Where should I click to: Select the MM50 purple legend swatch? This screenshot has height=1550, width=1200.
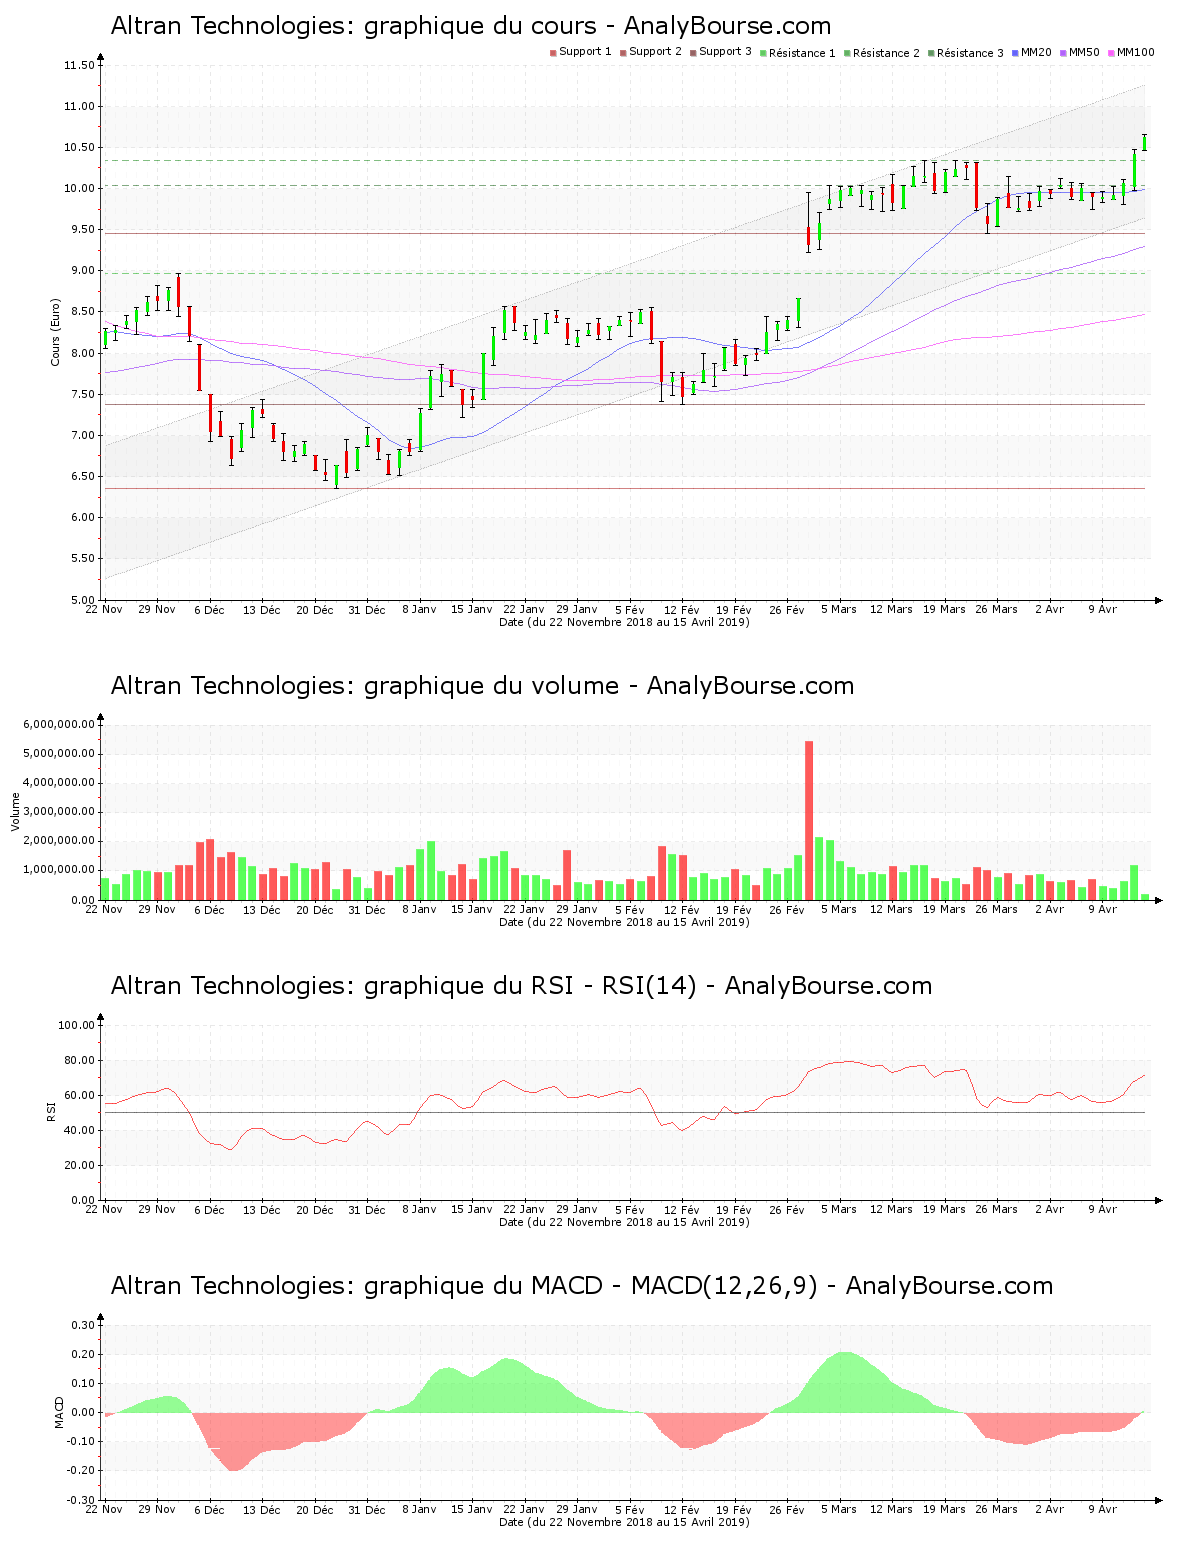point(1063,53)
